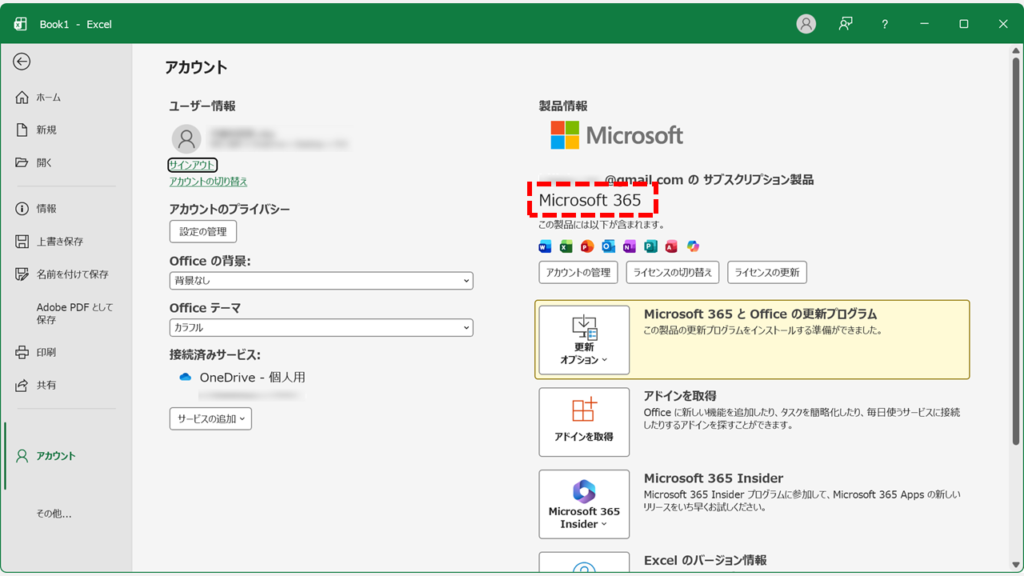Open Microsoft 365 Insider dropdown button

coord(584,504)
